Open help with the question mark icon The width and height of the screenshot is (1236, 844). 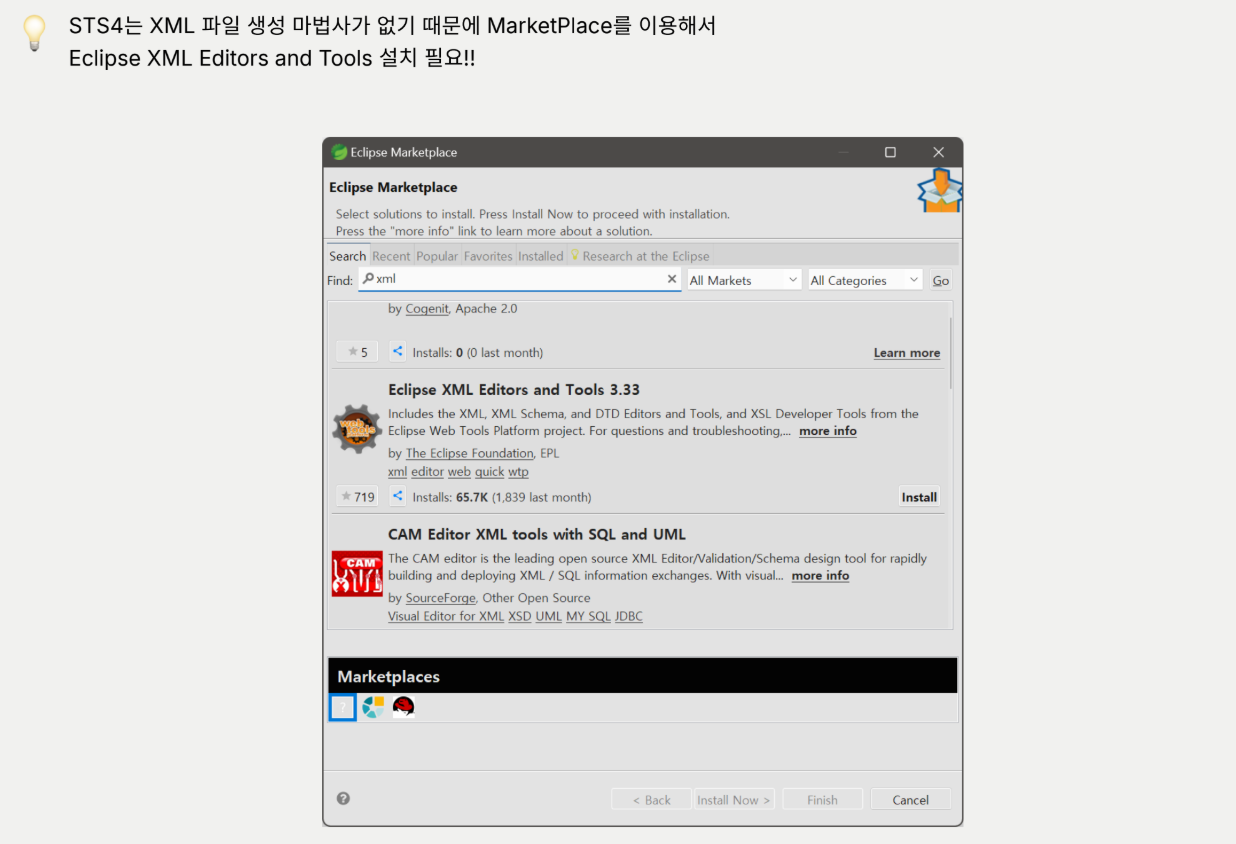[x=343, y=798]
